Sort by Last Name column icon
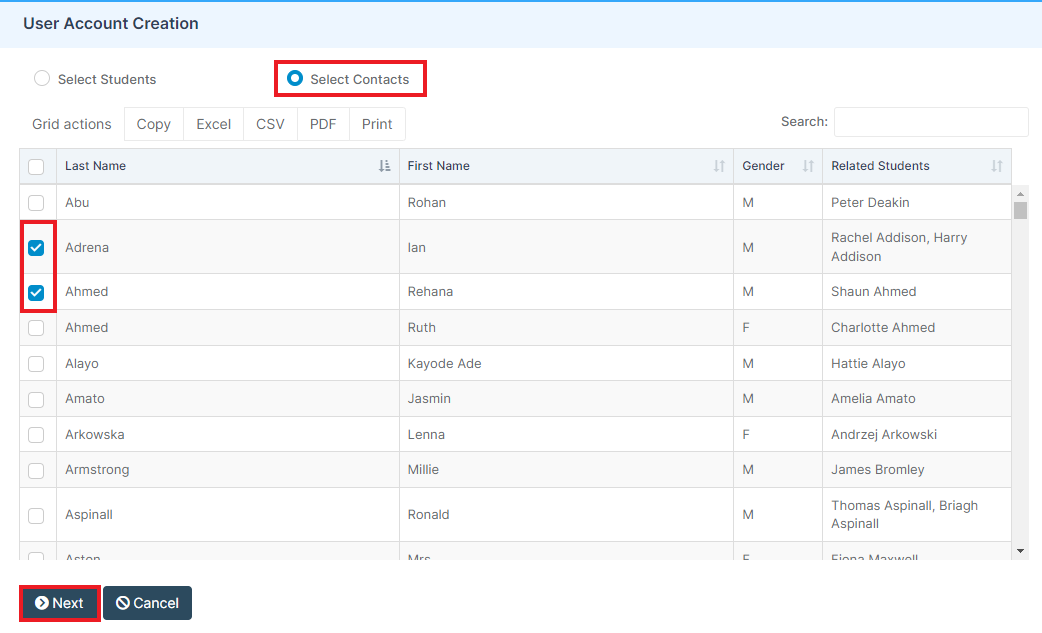This screenshot has height=633, width=1042. click(x=384, y=166)
